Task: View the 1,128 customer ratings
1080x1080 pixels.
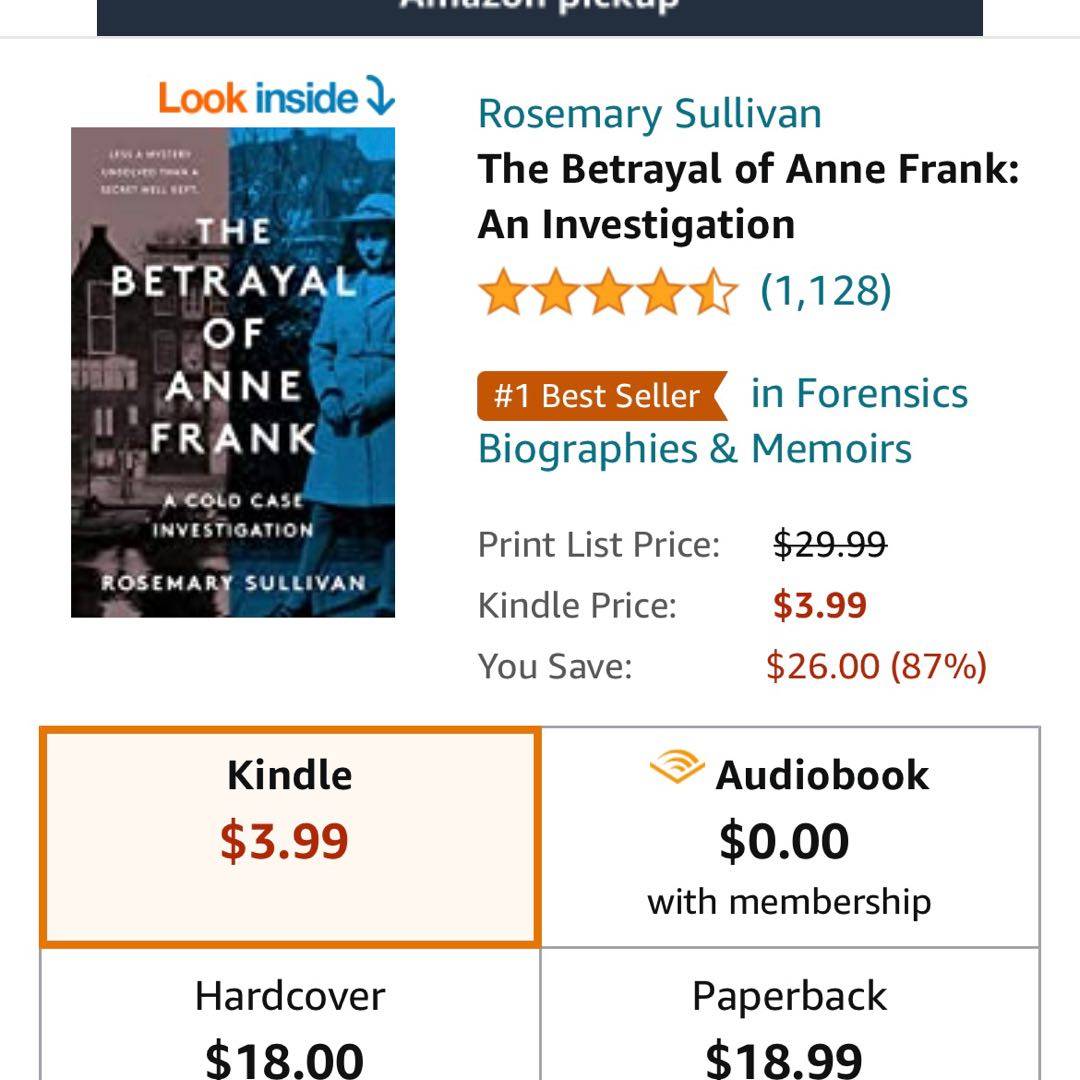Action: (826, 291)
